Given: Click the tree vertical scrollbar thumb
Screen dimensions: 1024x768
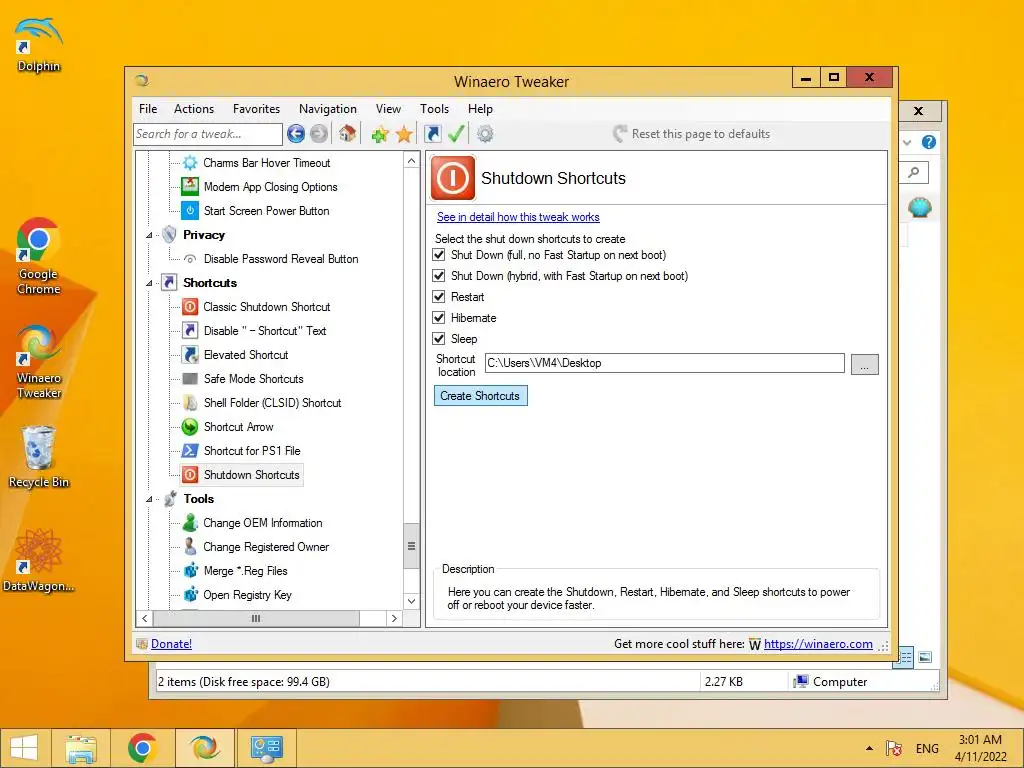Looking at the screenshot, I should (411, 546).
